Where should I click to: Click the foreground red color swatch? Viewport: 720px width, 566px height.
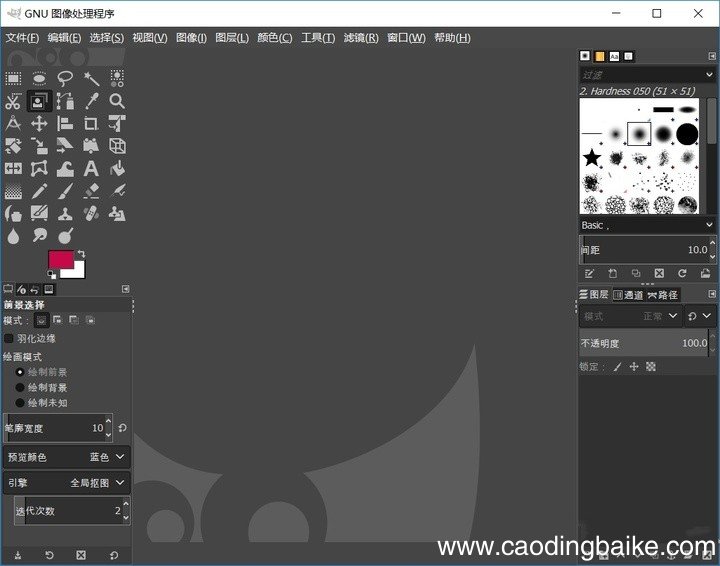point(61,259)
